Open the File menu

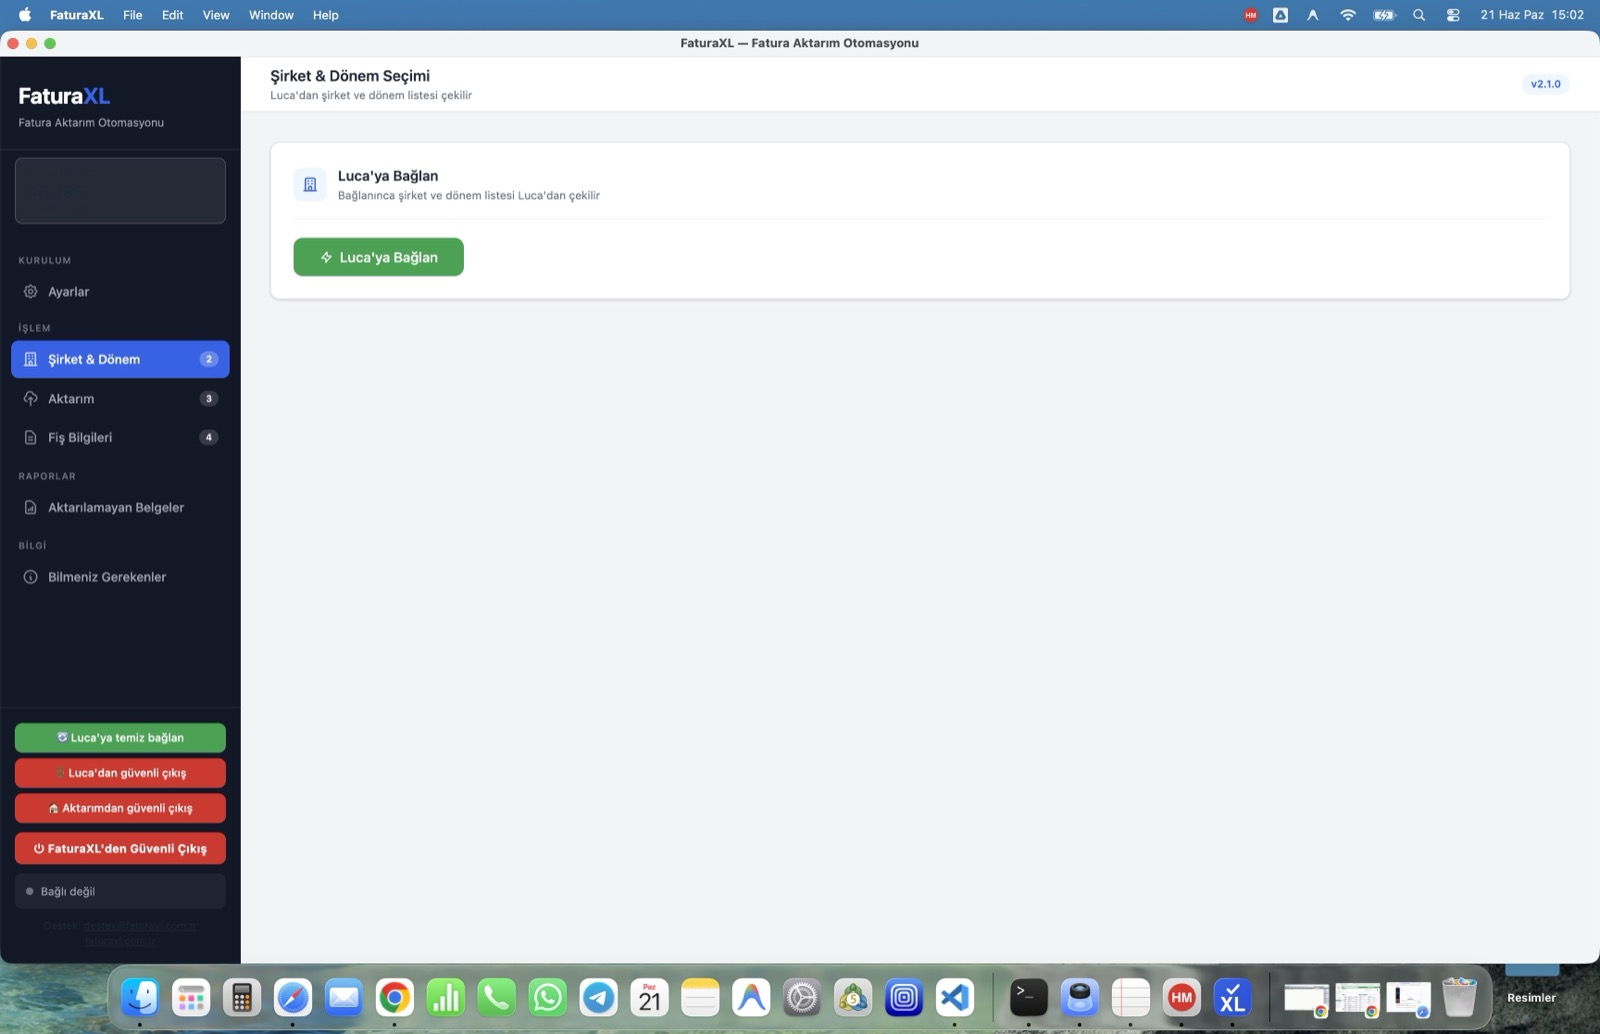click(x=132, y=15)
